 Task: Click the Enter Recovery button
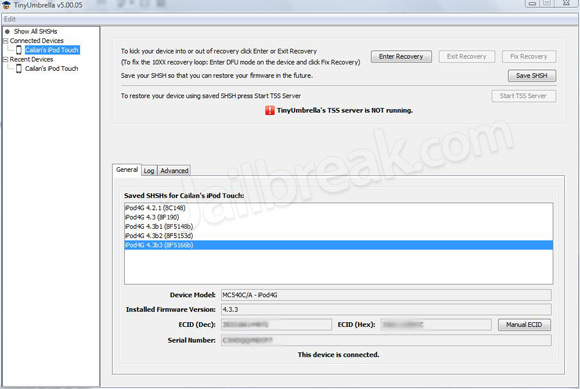point(401,57)
